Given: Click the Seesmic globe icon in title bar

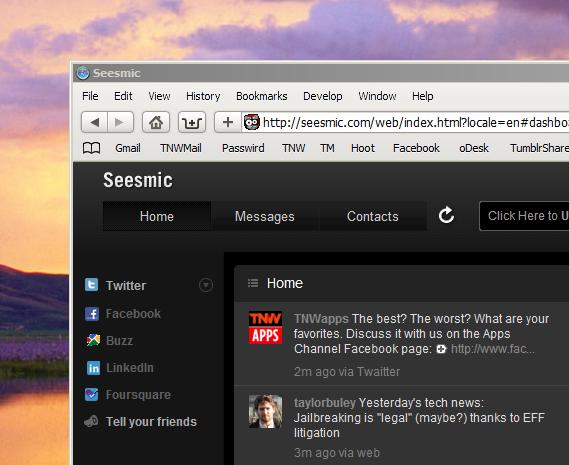Looking at the screenshot, I should tap(83, 73).
